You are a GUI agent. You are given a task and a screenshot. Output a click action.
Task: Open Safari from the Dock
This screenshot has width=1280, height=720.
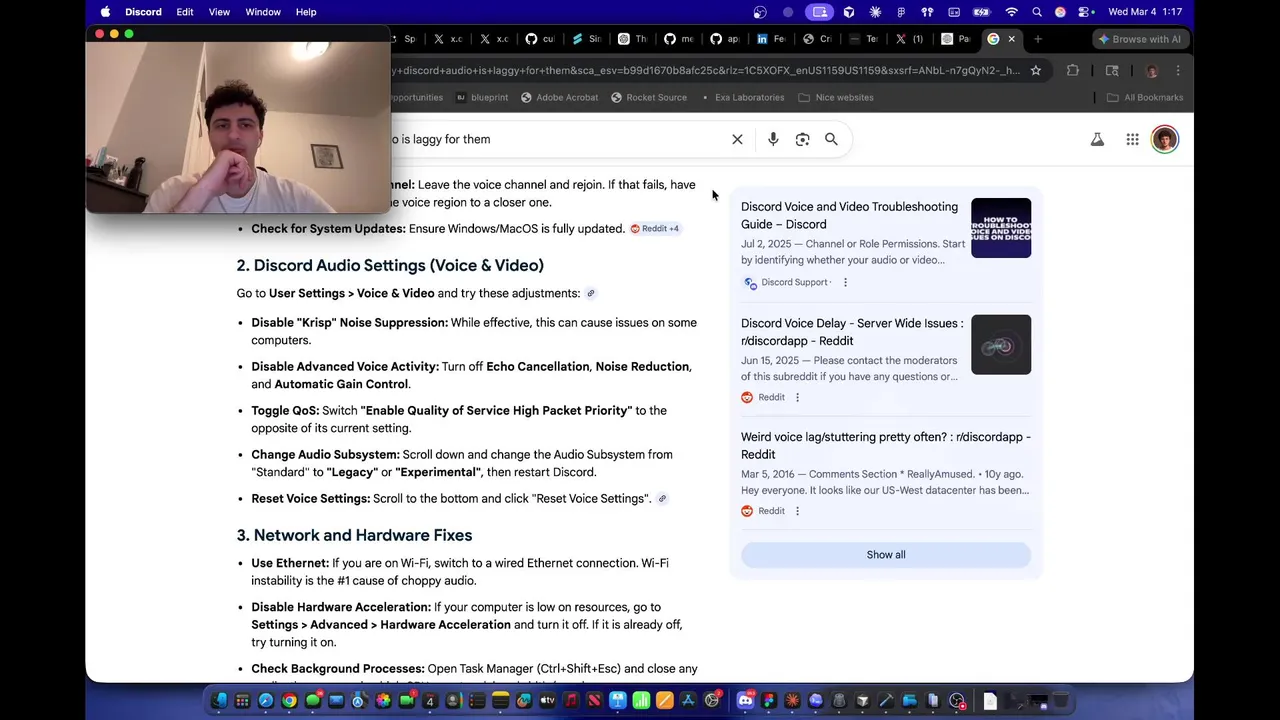[266, 701]
